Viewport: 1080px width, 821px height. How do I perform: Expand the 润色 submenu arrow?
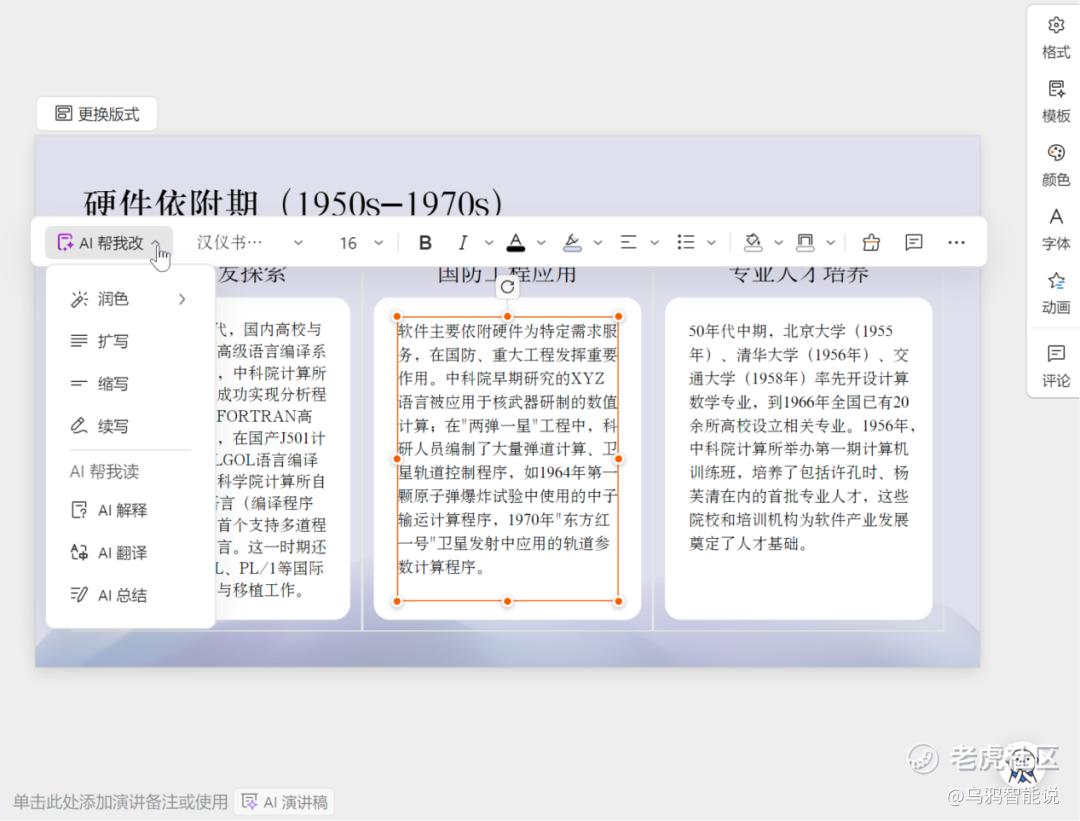(x=182, y=299)
